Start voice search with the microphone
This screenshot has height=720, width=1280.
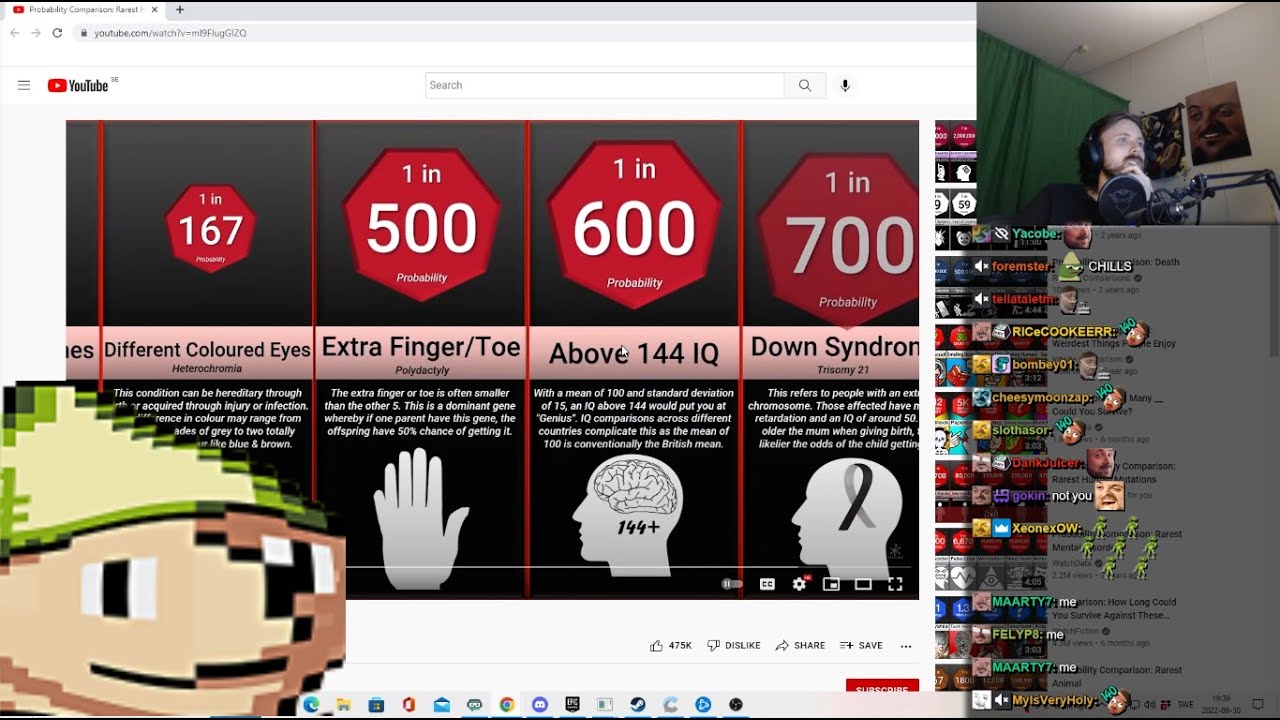pos(845,85)
